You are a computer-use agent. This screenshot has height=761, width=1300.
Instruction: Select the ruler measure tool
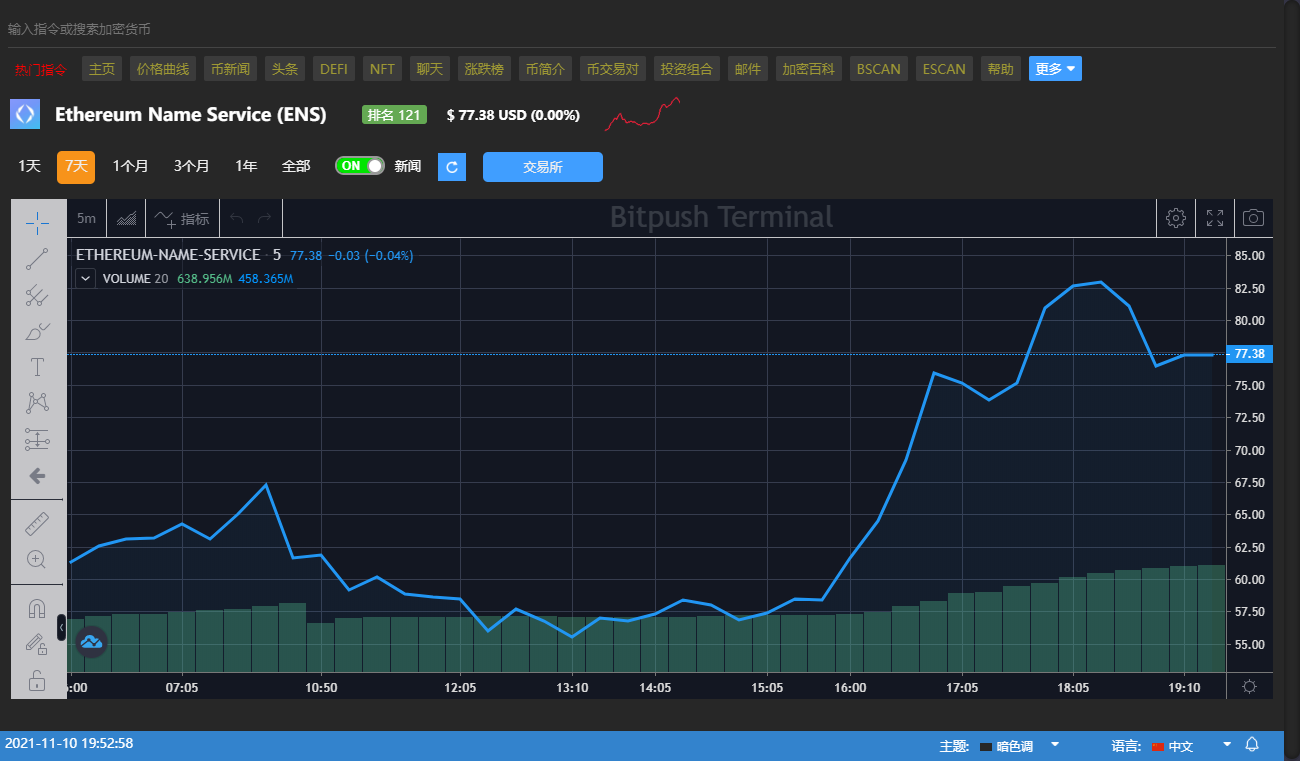point(37,523)
